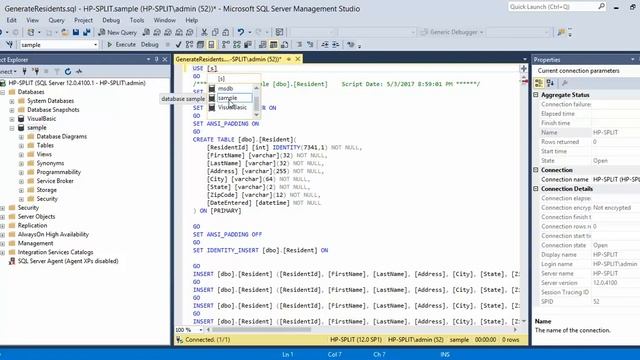Click the Save icon in the toolbar
Screen dimensions: 640x360
tap(76, 32)
